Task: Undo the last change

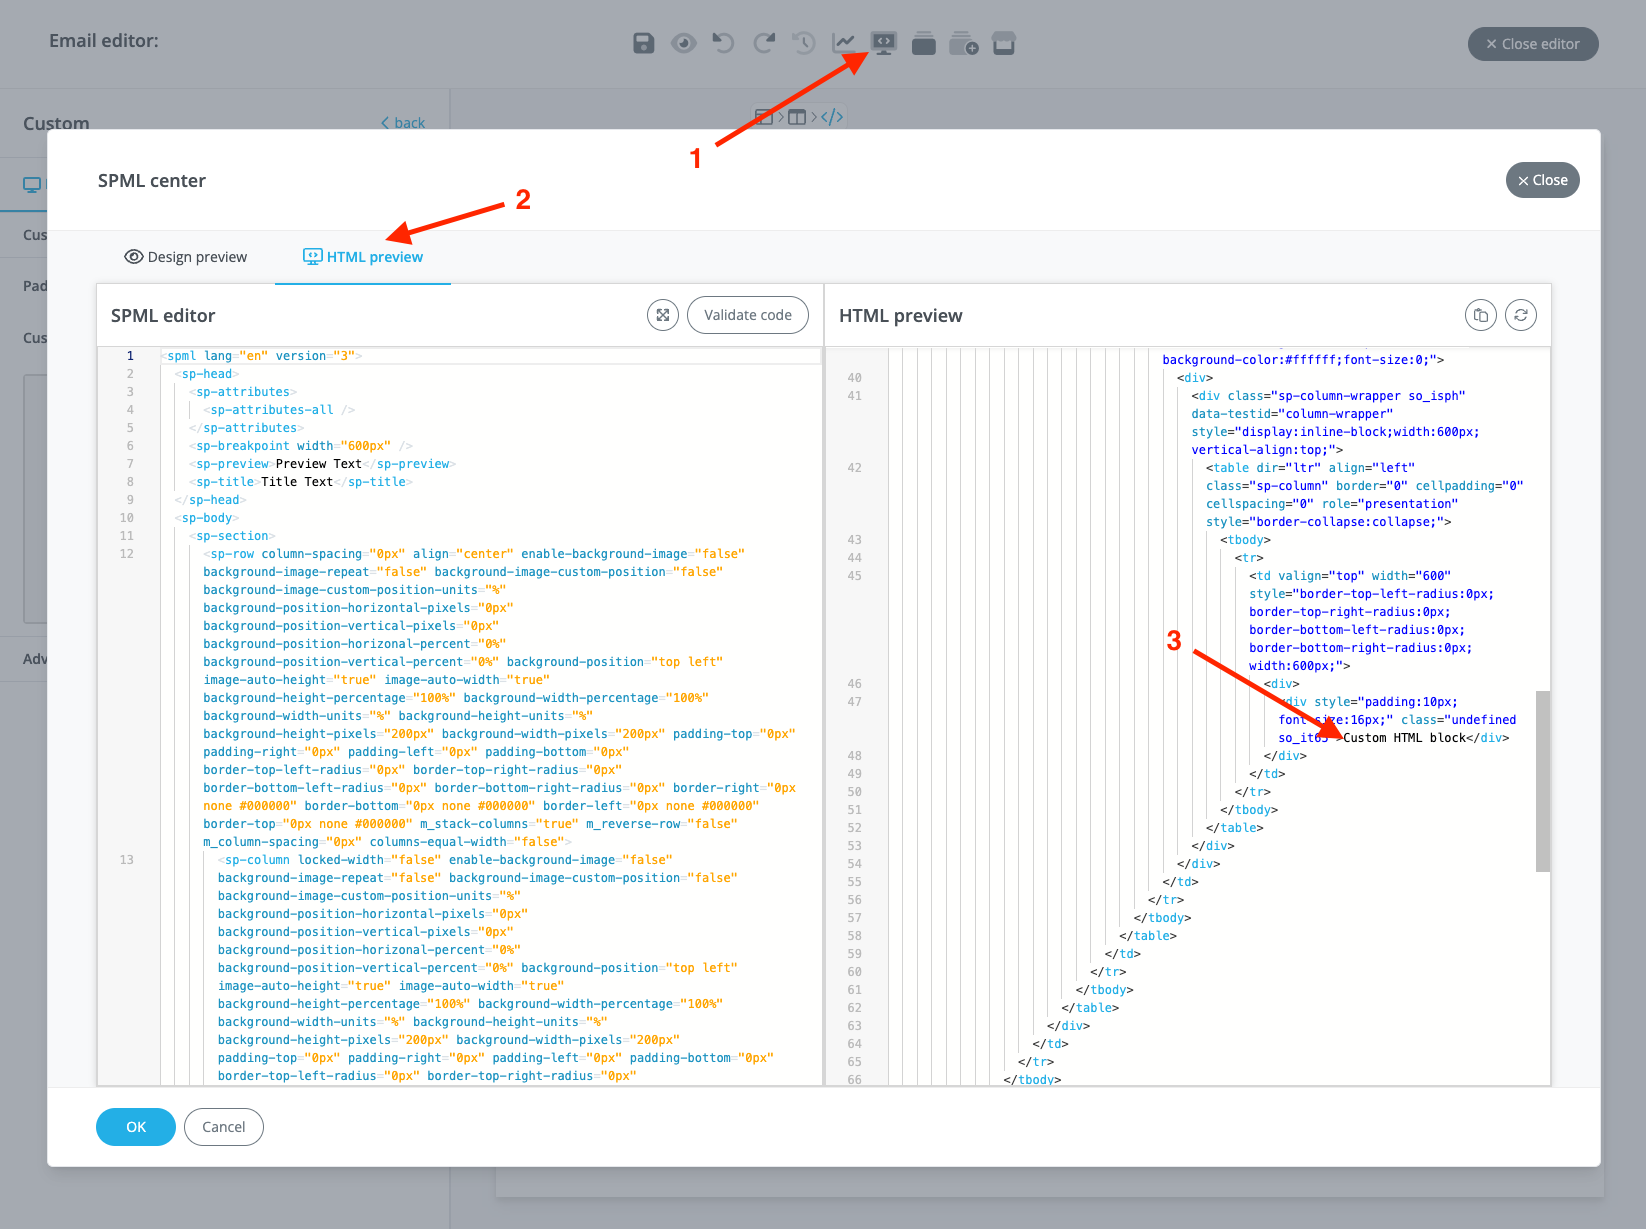Action: pos(723,43)
